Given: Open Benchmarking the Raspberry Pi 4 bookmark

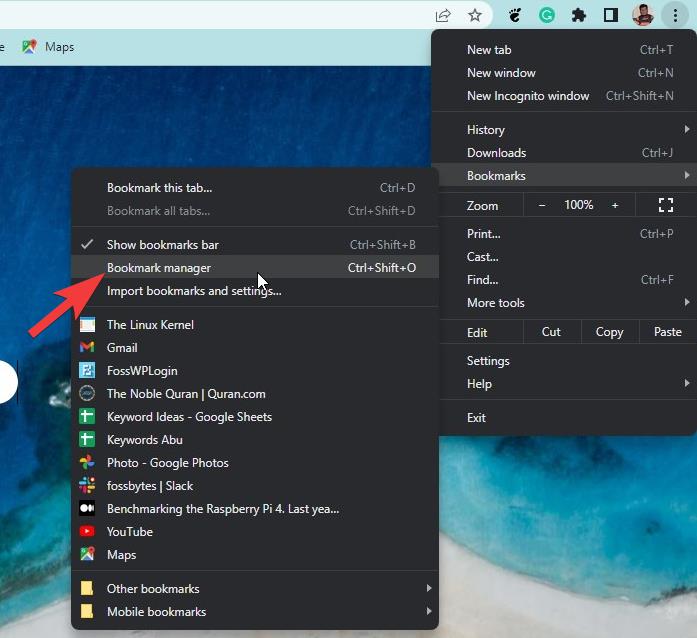Looking at the screenshot, I should click(255, 509).
